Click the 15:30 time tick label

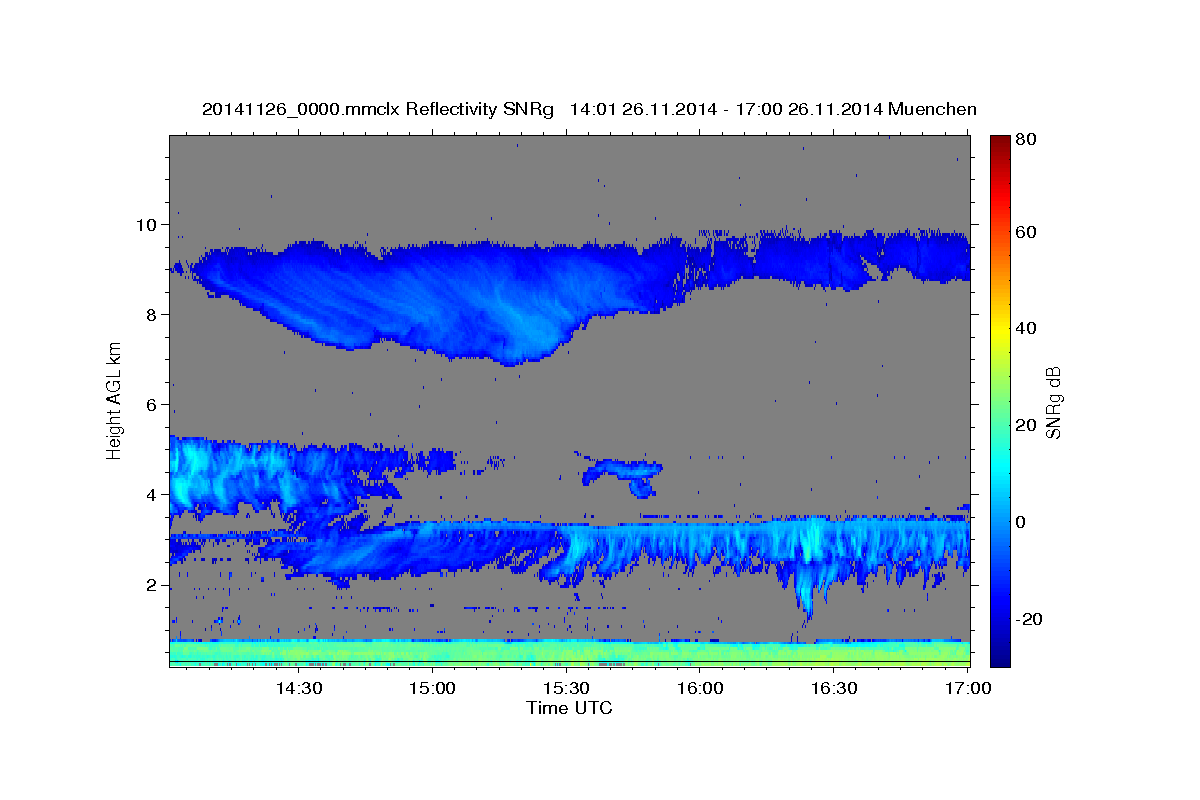(x=566, y=689)
